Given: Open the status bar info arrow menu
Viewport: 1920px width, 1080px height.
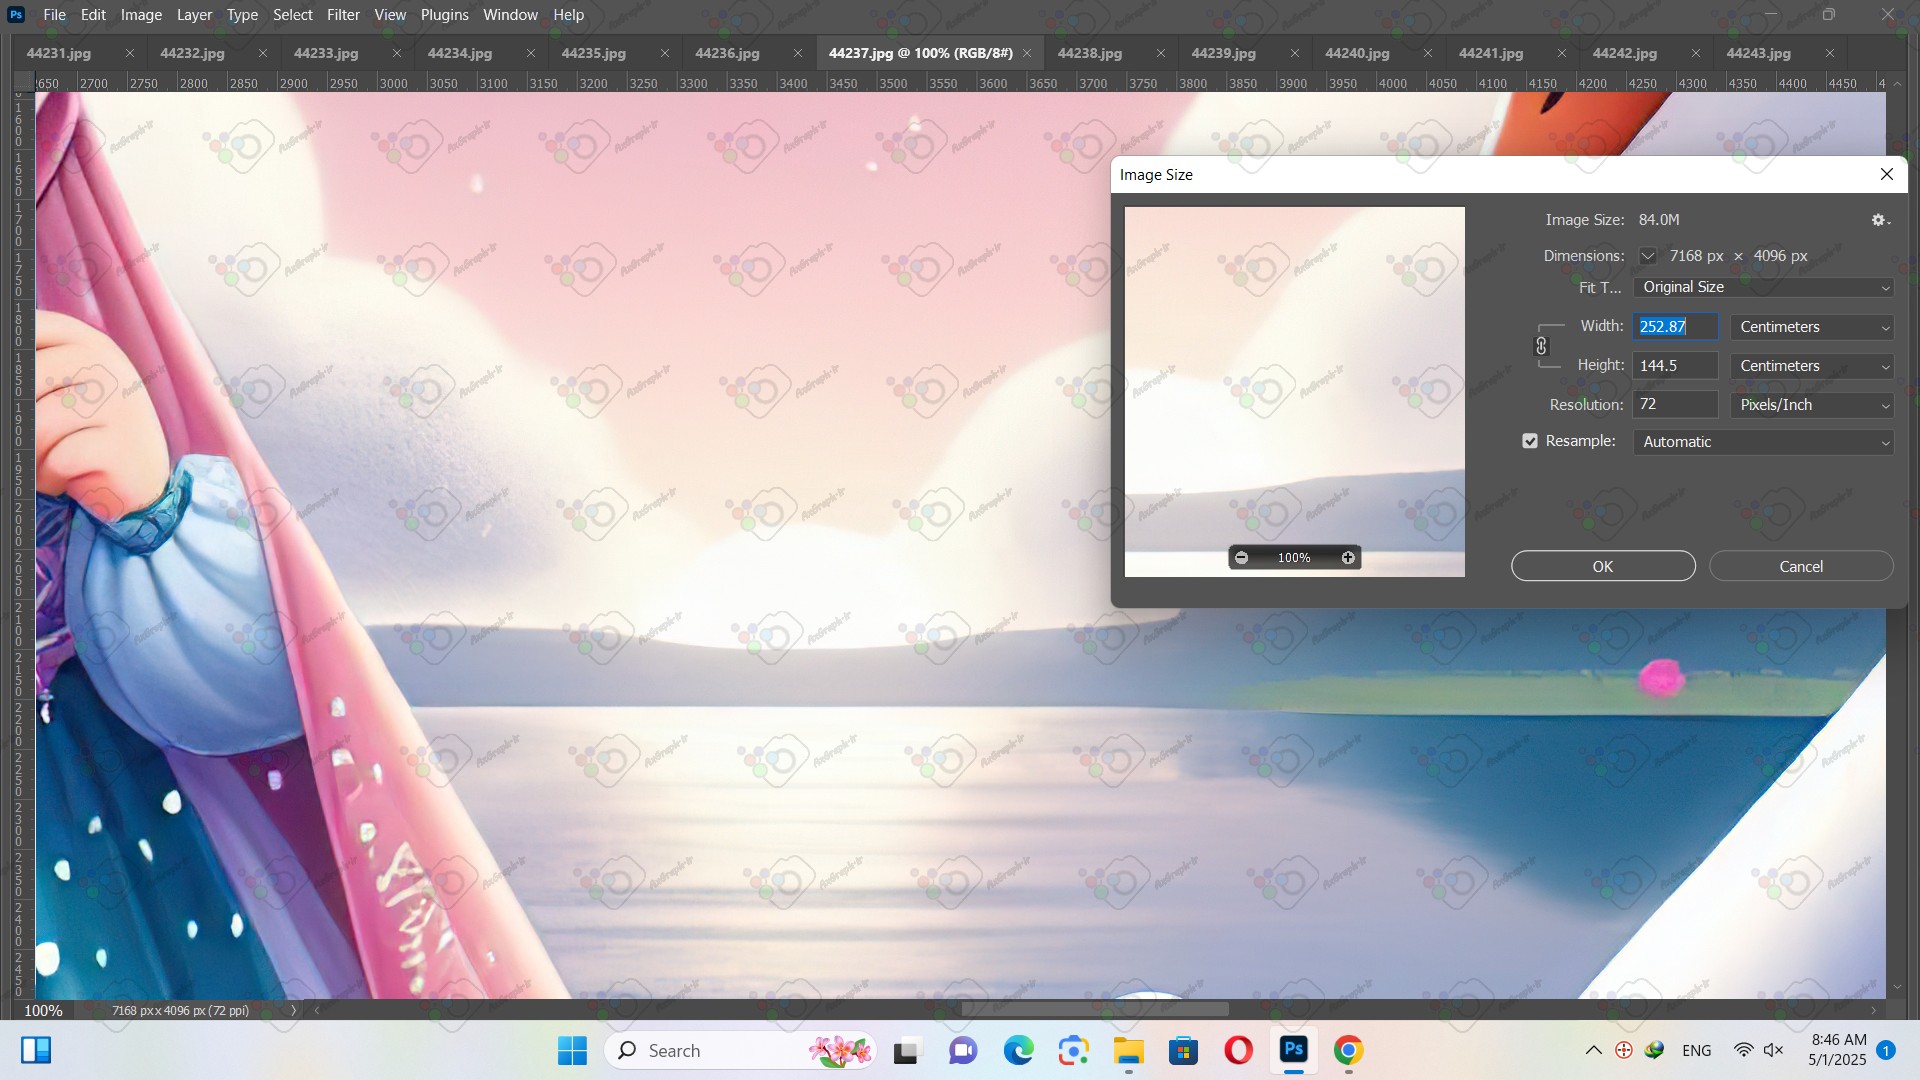Looking at the screenshot, I should (294, 1011).
